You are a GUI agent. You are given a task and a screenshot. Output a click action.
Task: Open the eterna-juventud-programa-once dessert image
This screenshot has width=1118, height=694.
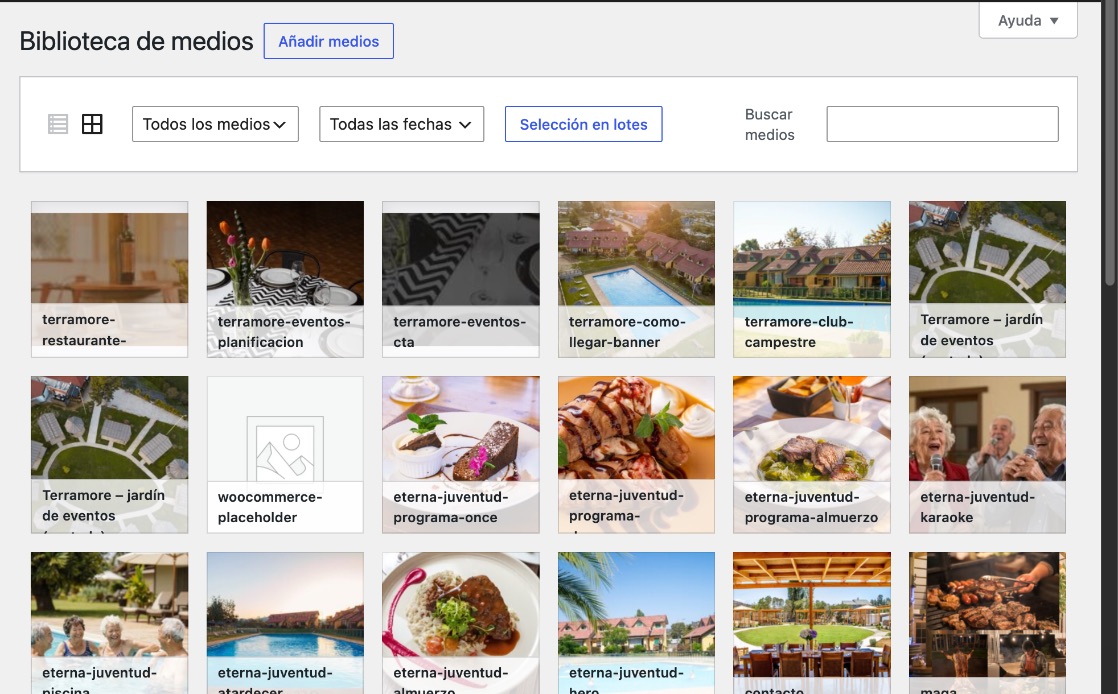coord(461,455)
